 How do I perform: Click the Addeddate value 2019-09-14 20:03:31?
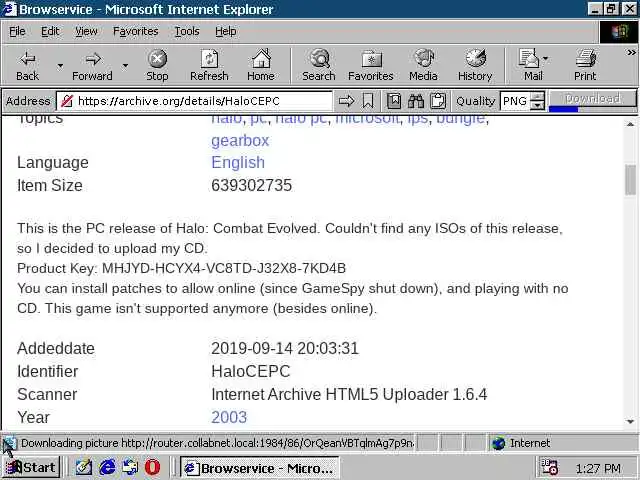coord(285,348)
